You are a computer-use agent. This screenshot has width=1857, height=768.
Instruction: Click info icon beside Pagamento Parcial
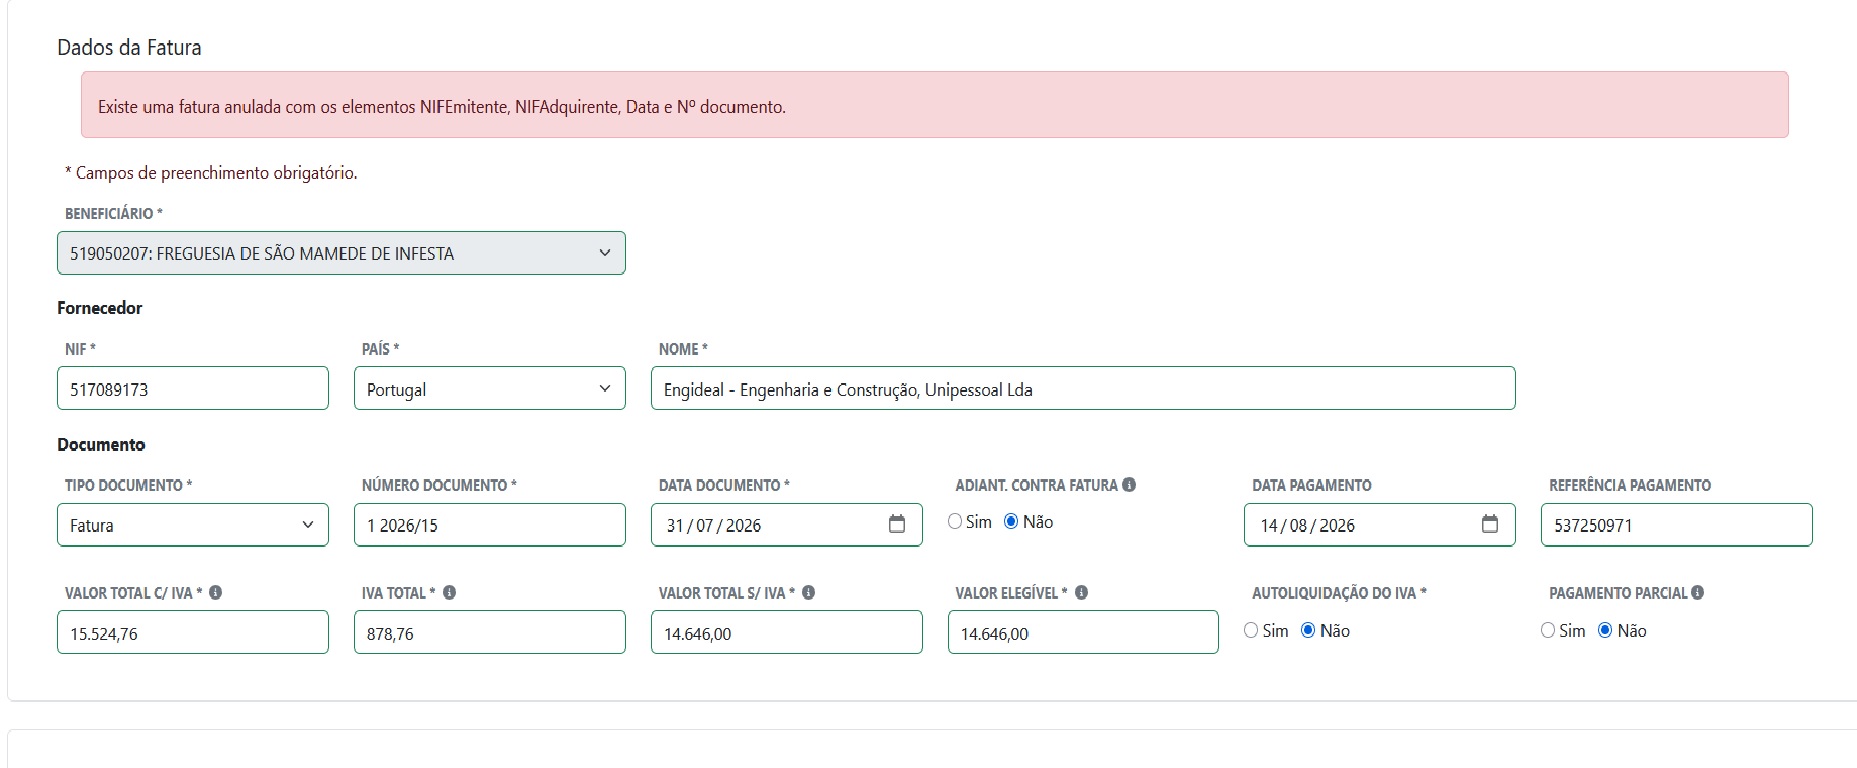[x=1697, y=593]
